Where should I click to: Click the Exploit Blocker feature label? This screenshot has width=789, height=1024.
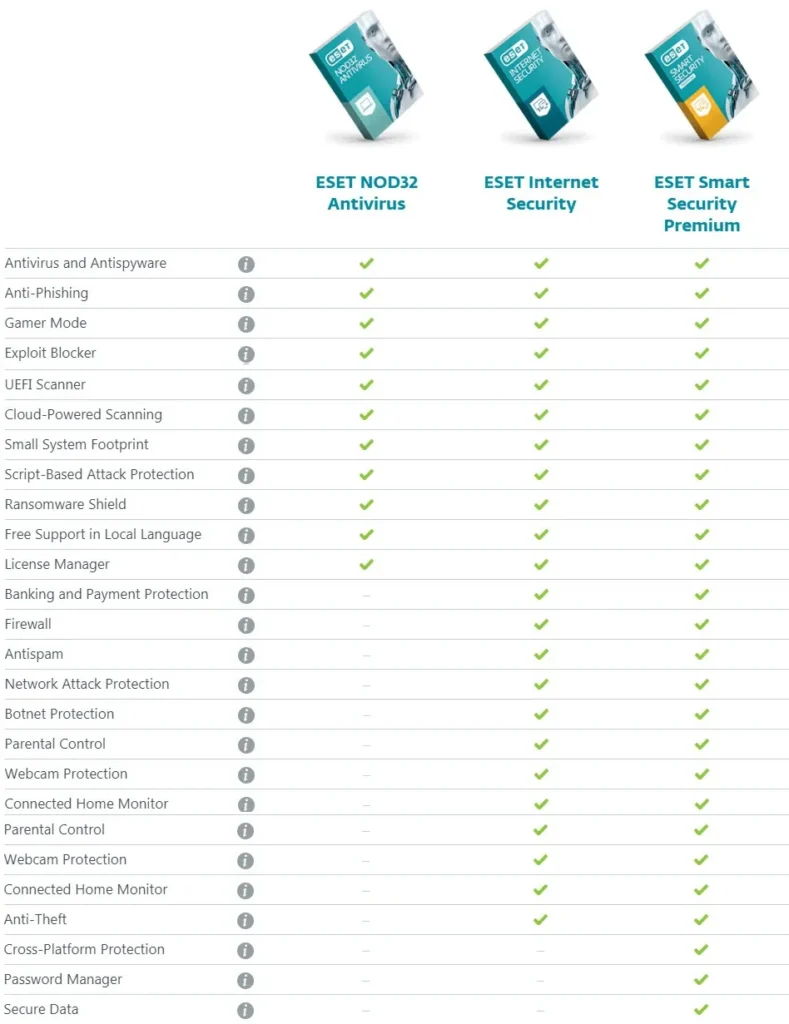coord(50,353)
